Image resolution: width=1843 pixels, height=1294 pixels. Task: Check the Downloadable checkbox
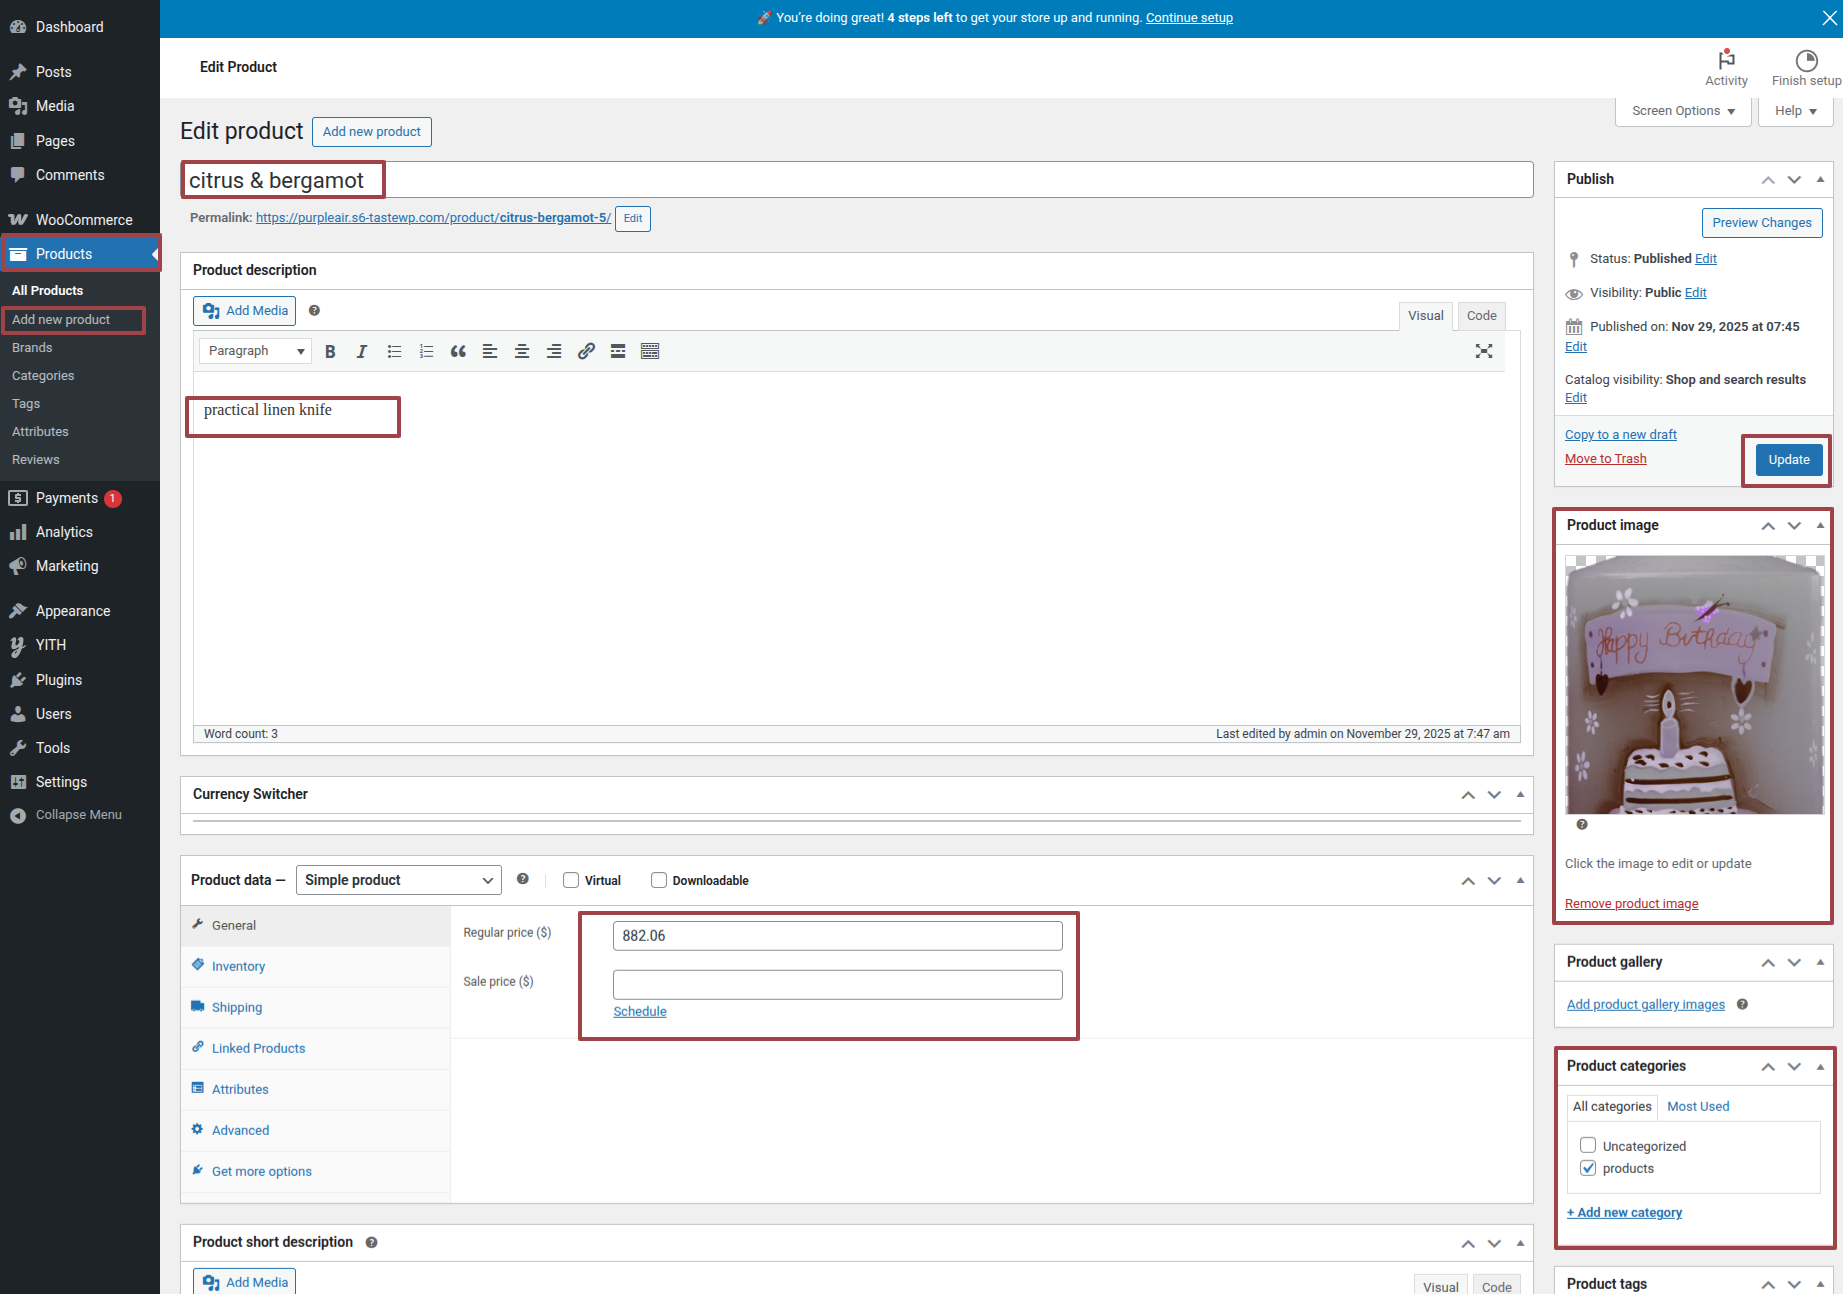tap(659, 880)
